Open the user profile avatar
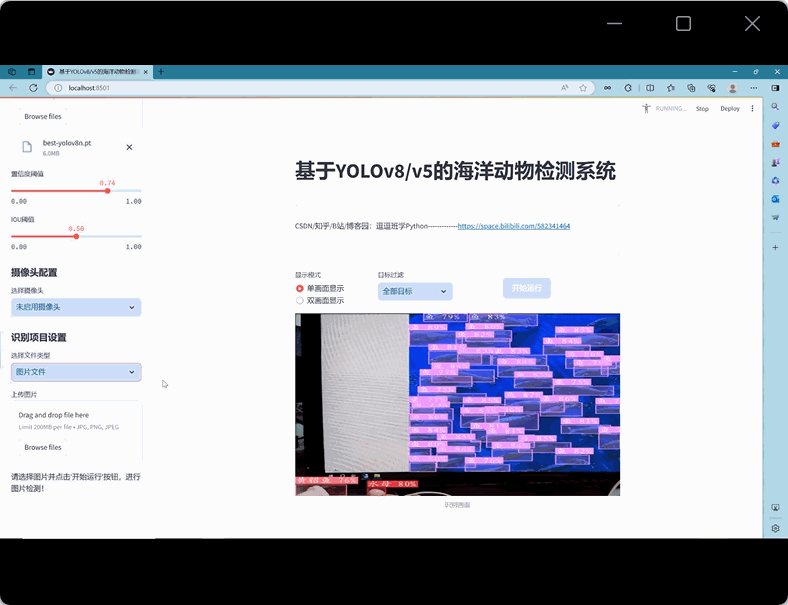The height and width of the screenshot is (605, 788). [733, 88]
